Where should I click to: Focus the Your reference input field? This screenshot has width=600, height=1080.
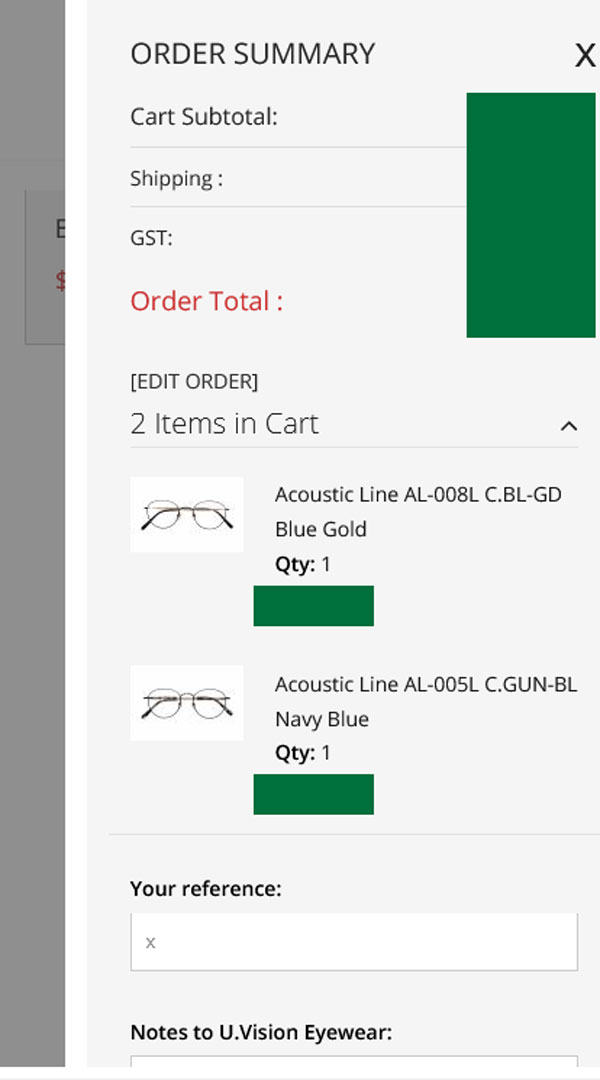[354, 942]
